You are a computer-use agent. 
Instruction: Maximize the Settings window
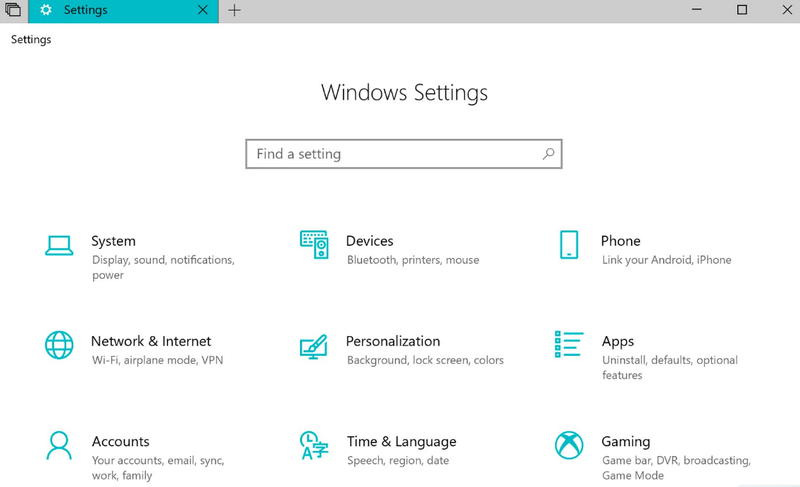click(x=742, y=10)
